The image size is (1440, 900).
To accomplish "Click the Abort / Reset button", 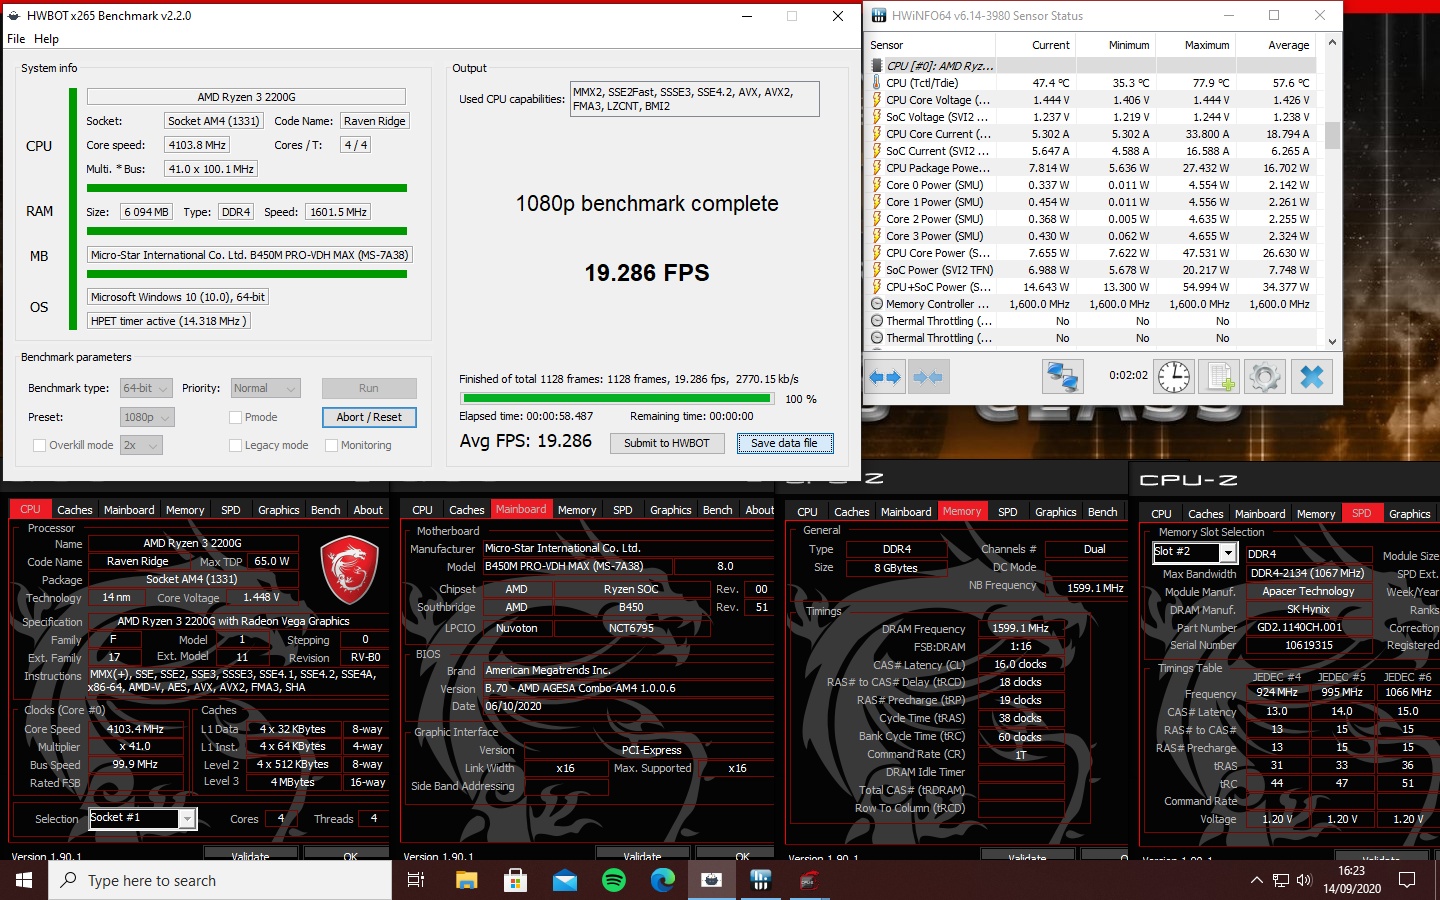I will click(369, 417).
